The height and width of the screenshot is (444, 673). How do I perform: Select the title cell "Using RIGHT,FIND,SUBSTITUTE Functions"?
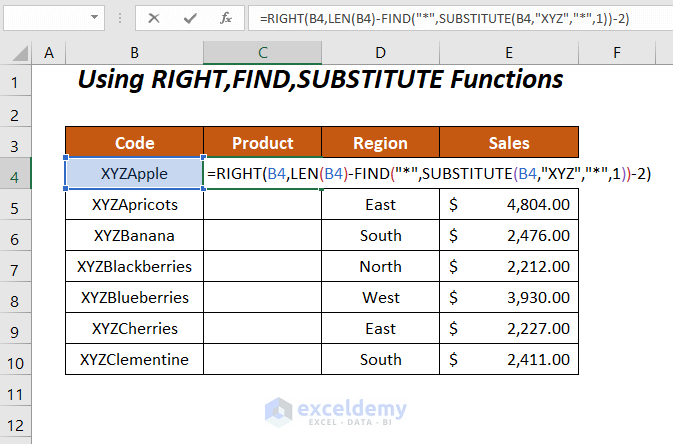[x=320, y=80]
